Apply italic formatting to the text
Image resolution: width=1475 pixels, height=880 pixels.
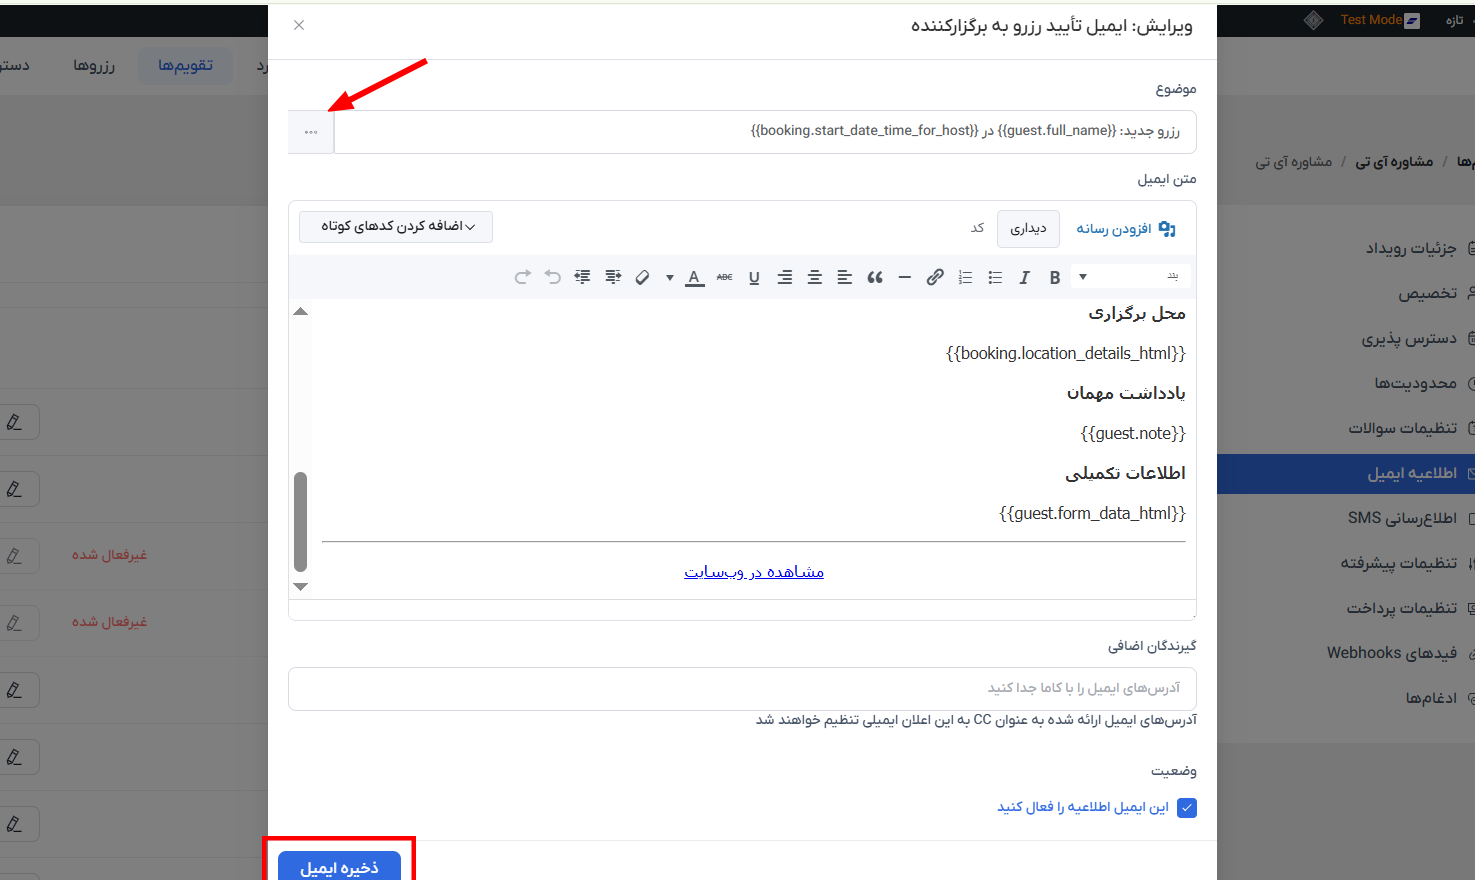point(1024,278)
